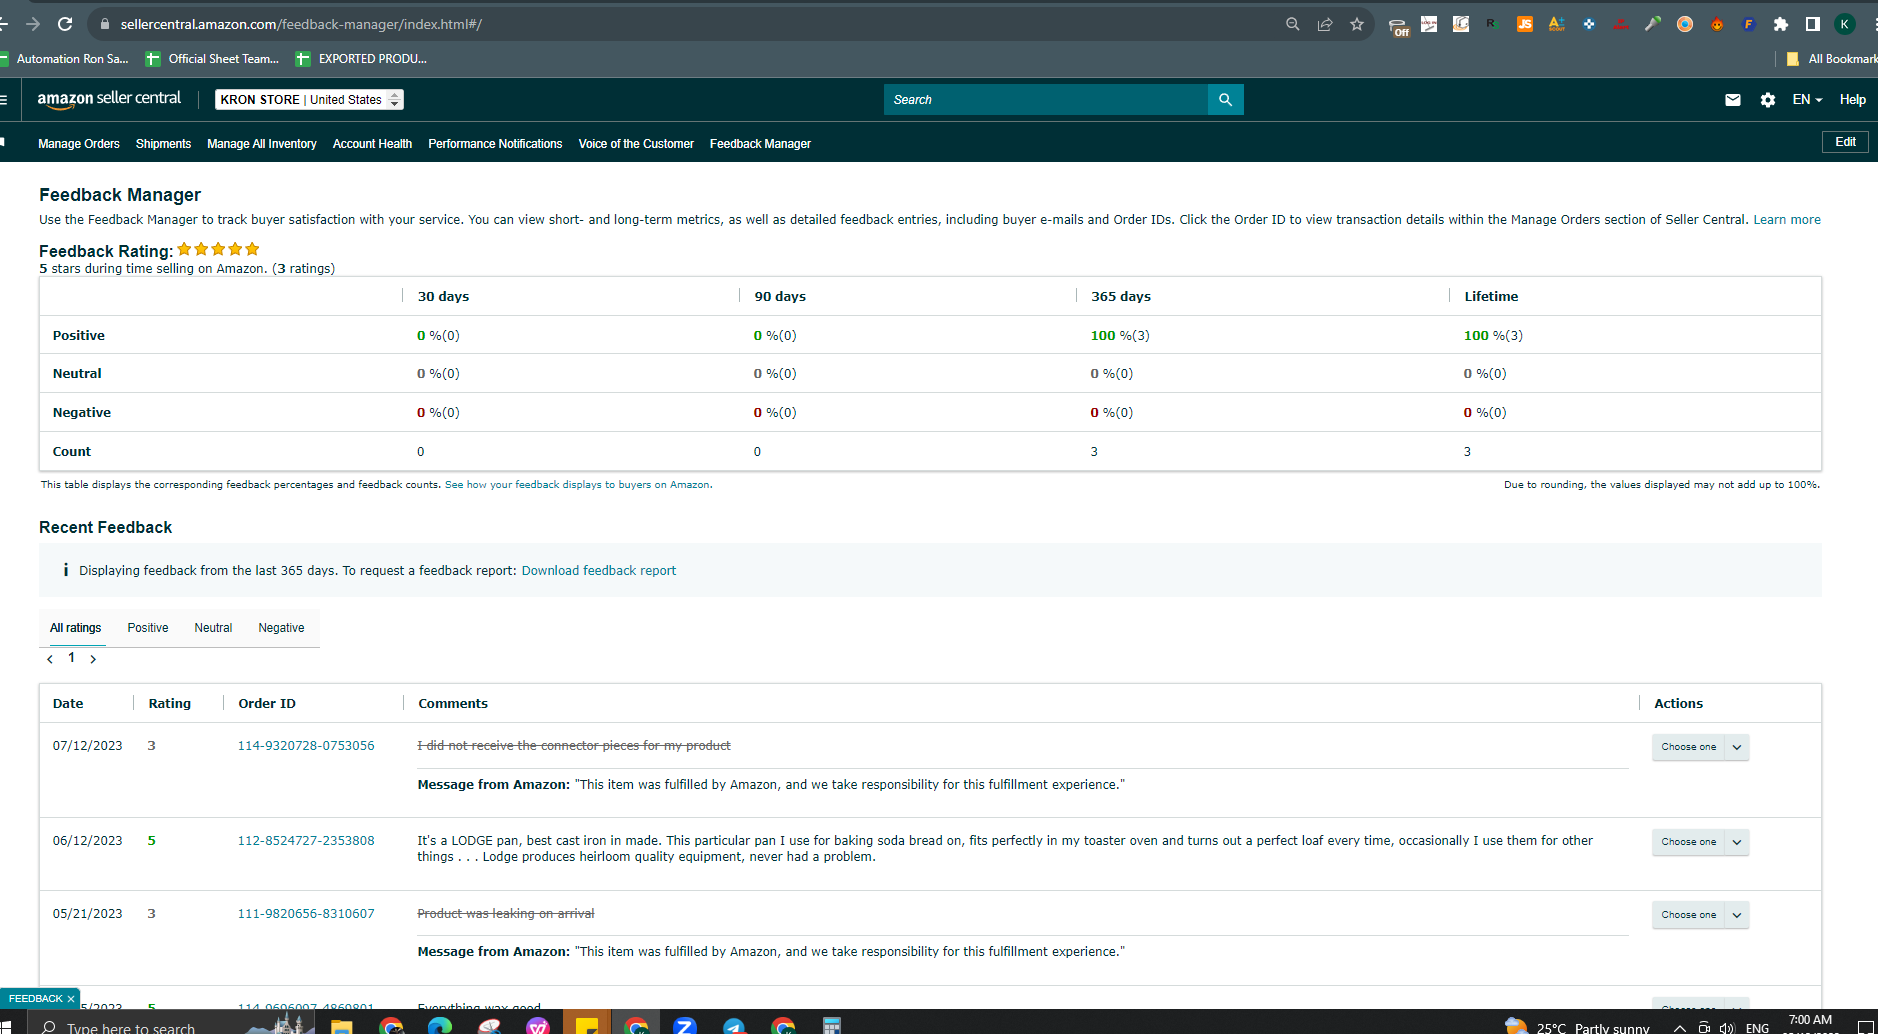Reload the page with the refresh icon
Image resolution: width=1878 pixels, height=1034 pixels.
(x=65, y=24)
